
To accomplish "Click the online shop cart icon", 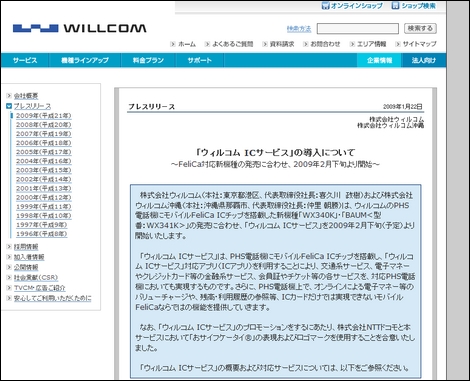I will (x=325, y=6).
